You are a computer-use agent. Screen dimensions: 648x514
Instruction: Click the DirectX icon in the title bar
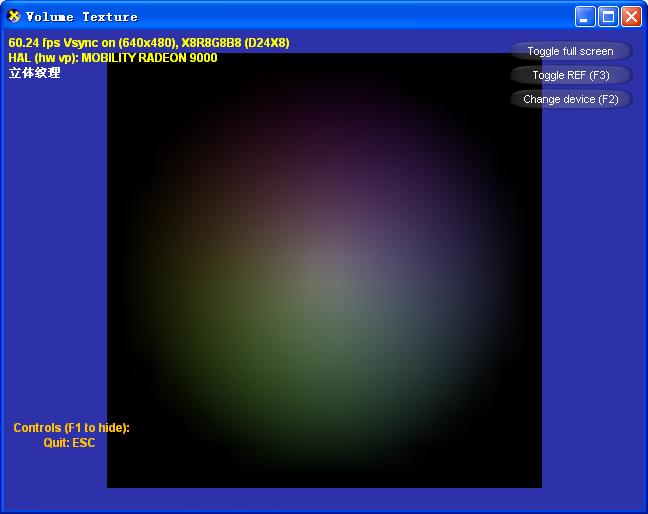pyautogui.click(x=14, y=16)
